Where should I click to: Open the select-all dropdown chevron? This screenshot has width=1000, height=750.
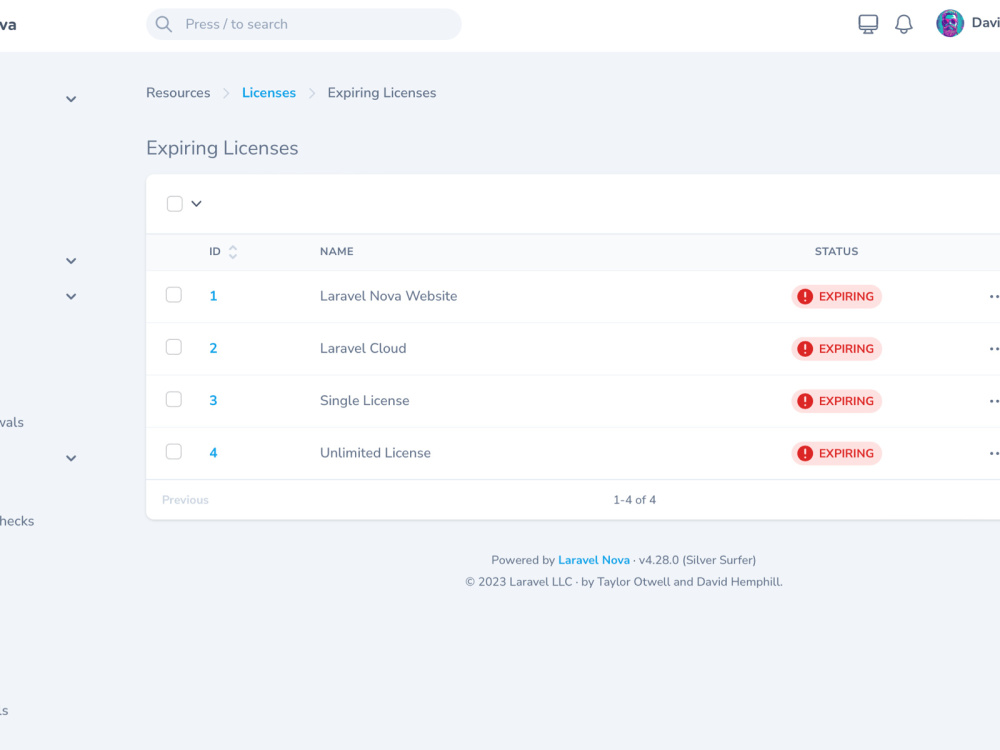(196, 204)
